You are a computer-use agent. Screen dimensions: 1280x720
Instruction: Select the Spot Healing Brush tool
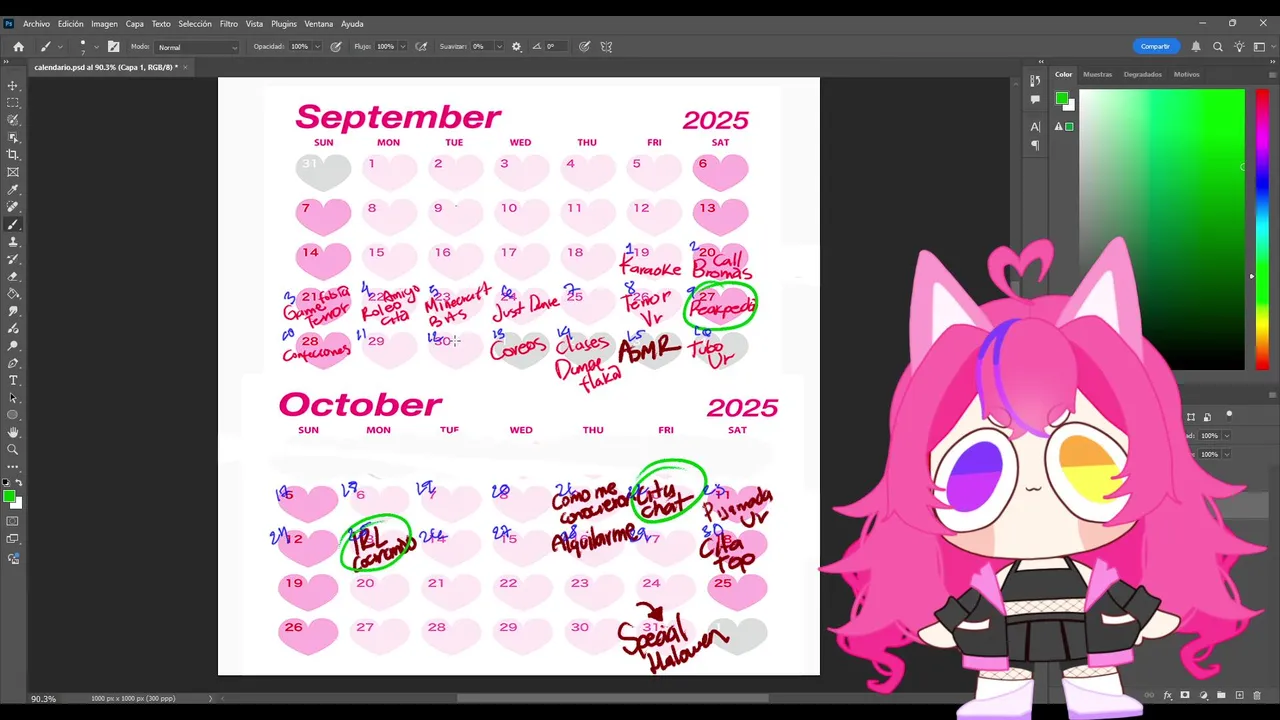(13, 207)
